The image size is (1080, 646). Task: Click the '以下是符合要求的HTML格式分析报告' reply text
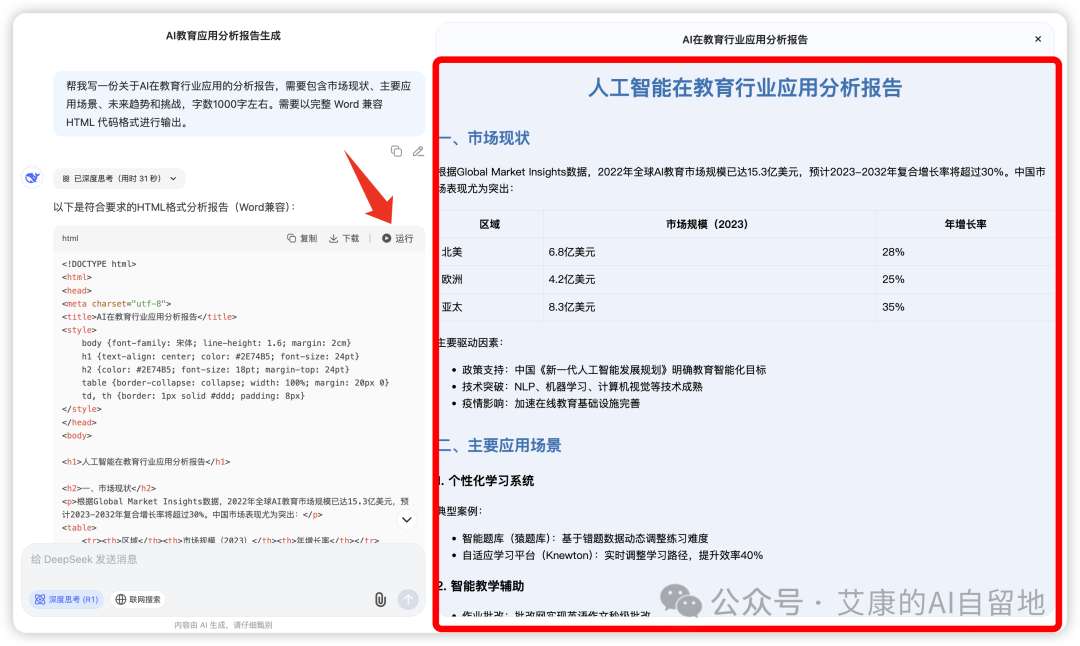coord(175,207)
